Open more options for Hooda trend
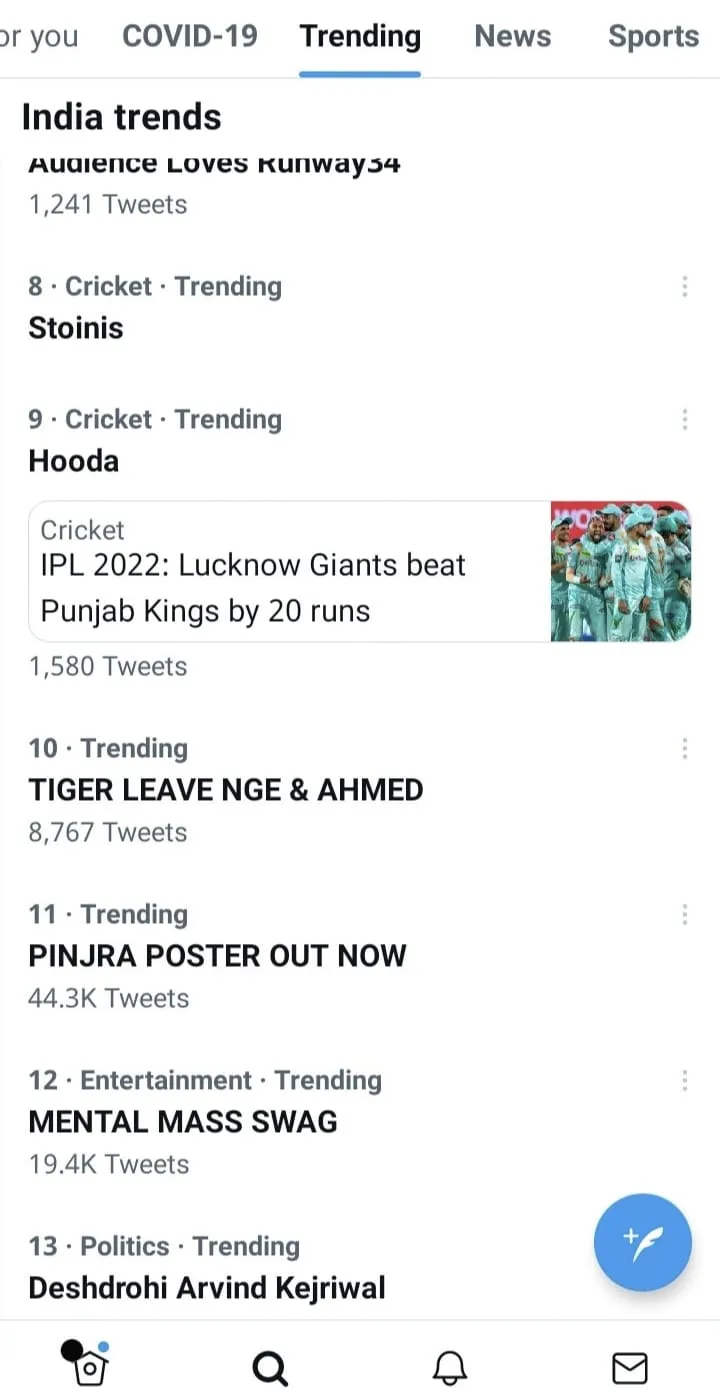 point(684,420)
